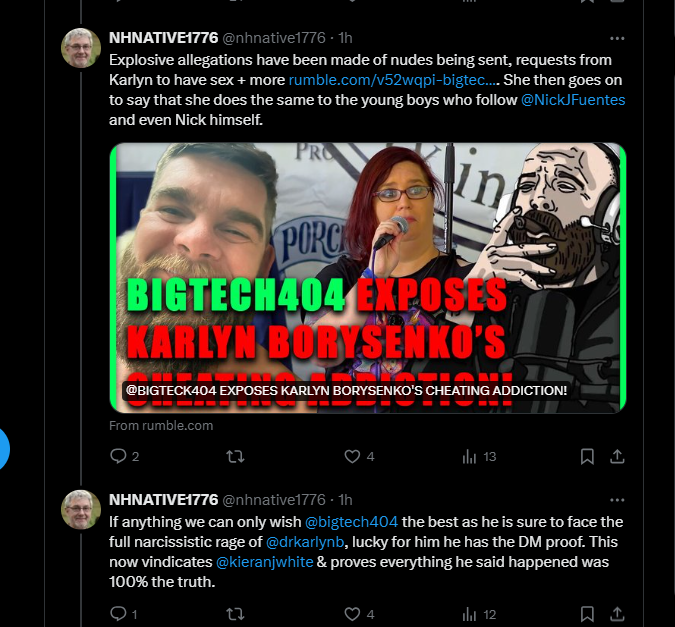The width and height of the screenshot is (675, 627).
Task: Open the @bigtech404 profile mention
Action: (x=351, y=522)
